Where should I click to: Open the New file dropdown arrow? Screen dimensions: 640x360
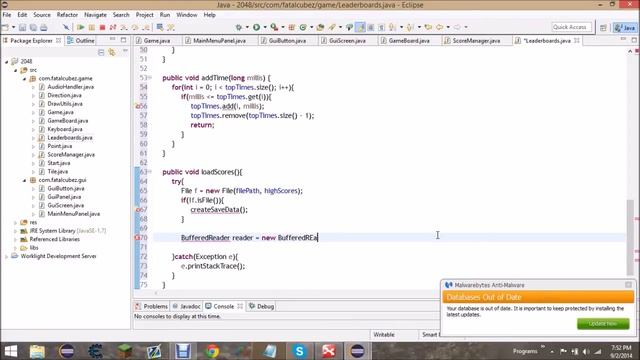tap(13, 27)
